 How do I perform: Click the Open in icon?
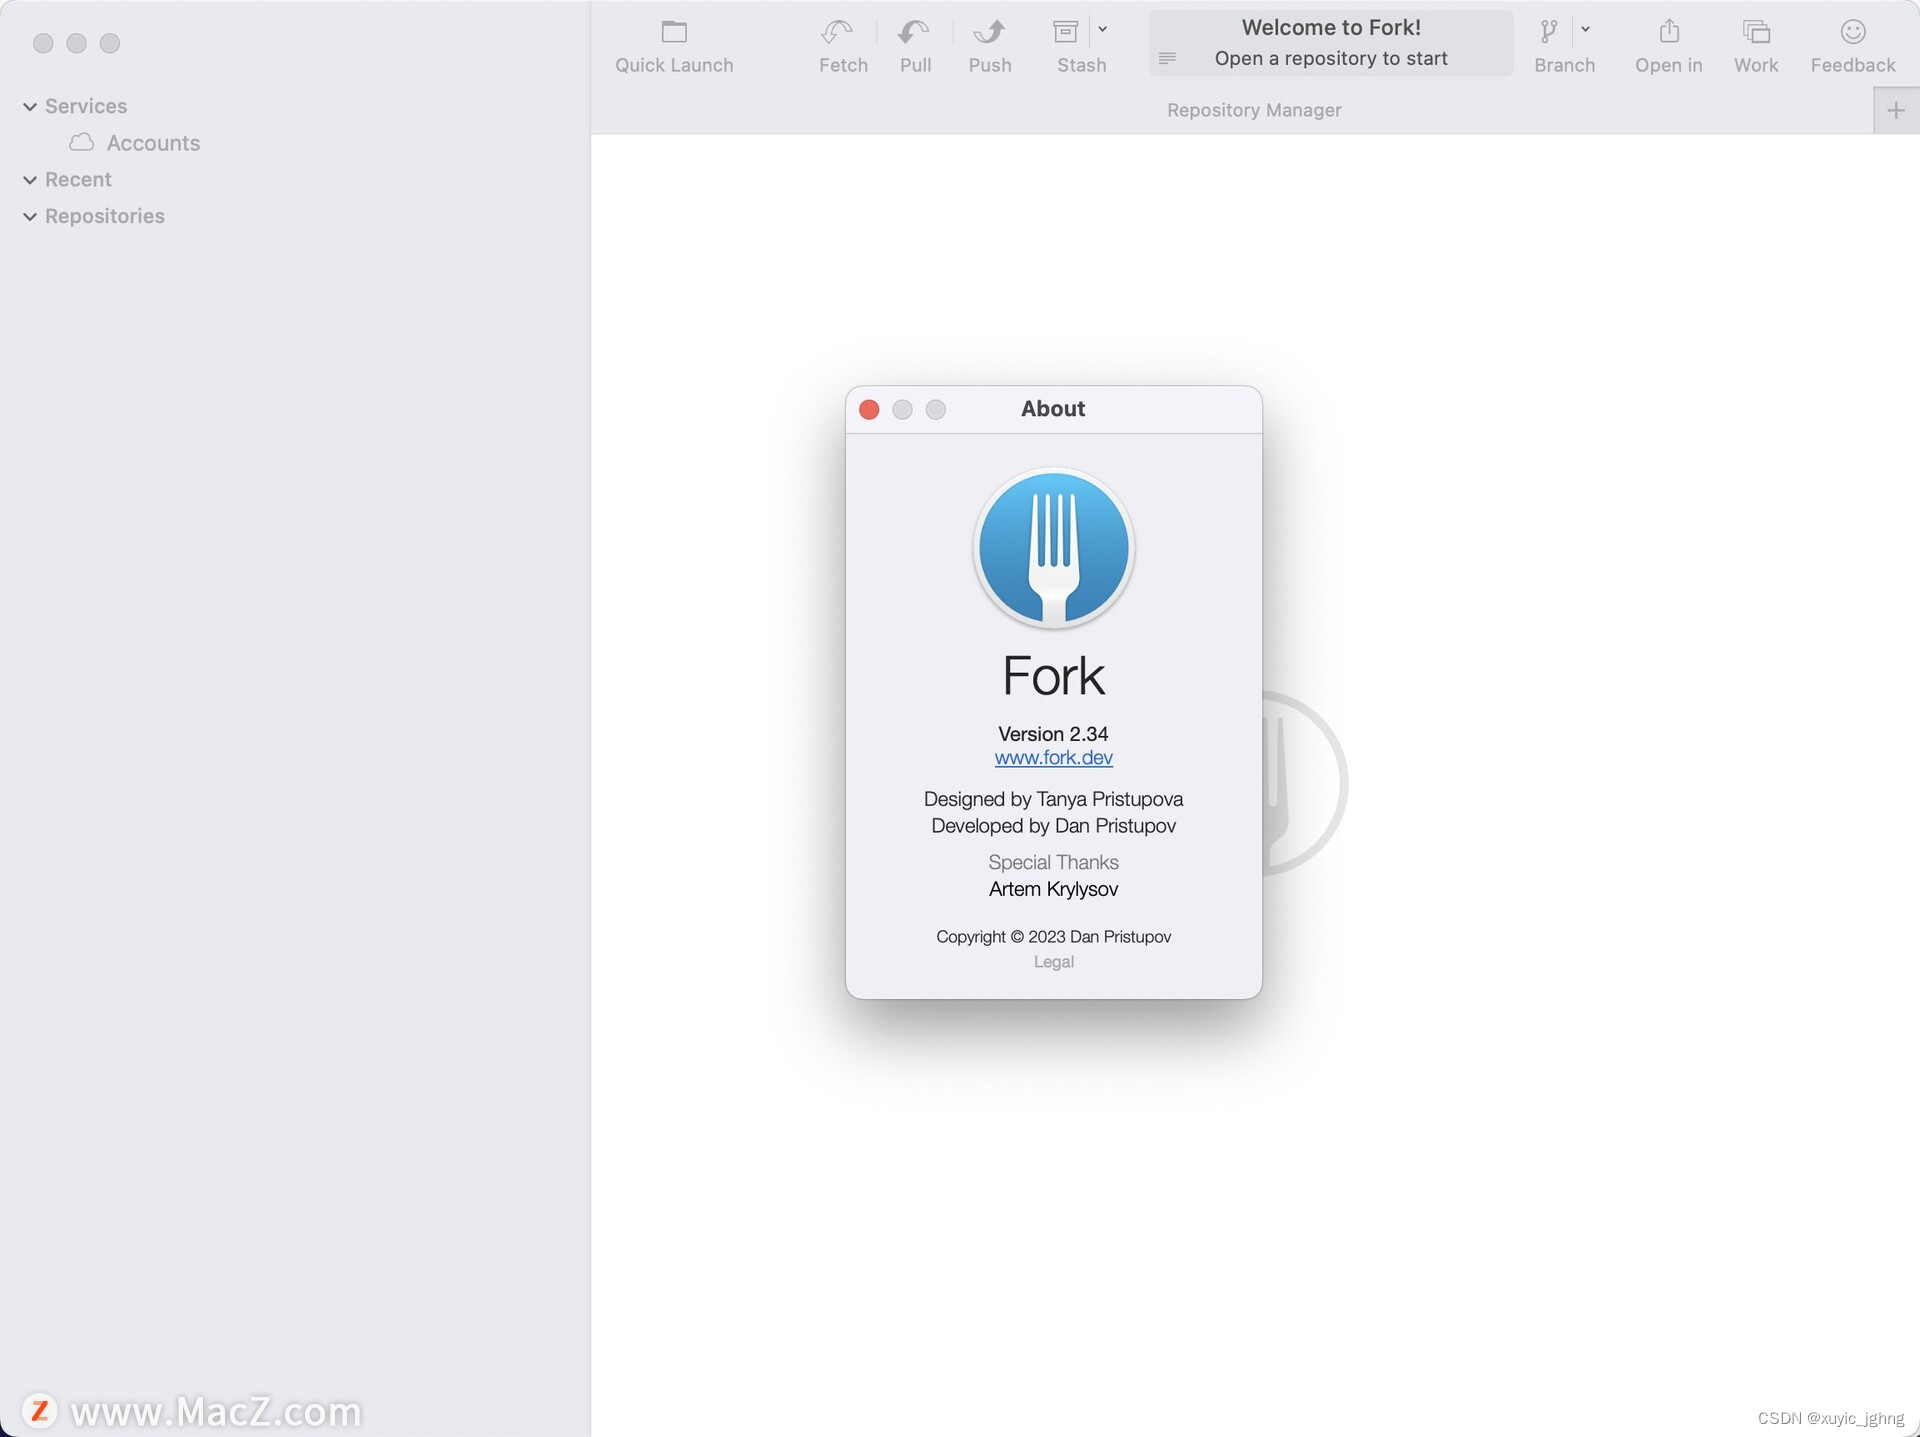point(1667,31)
